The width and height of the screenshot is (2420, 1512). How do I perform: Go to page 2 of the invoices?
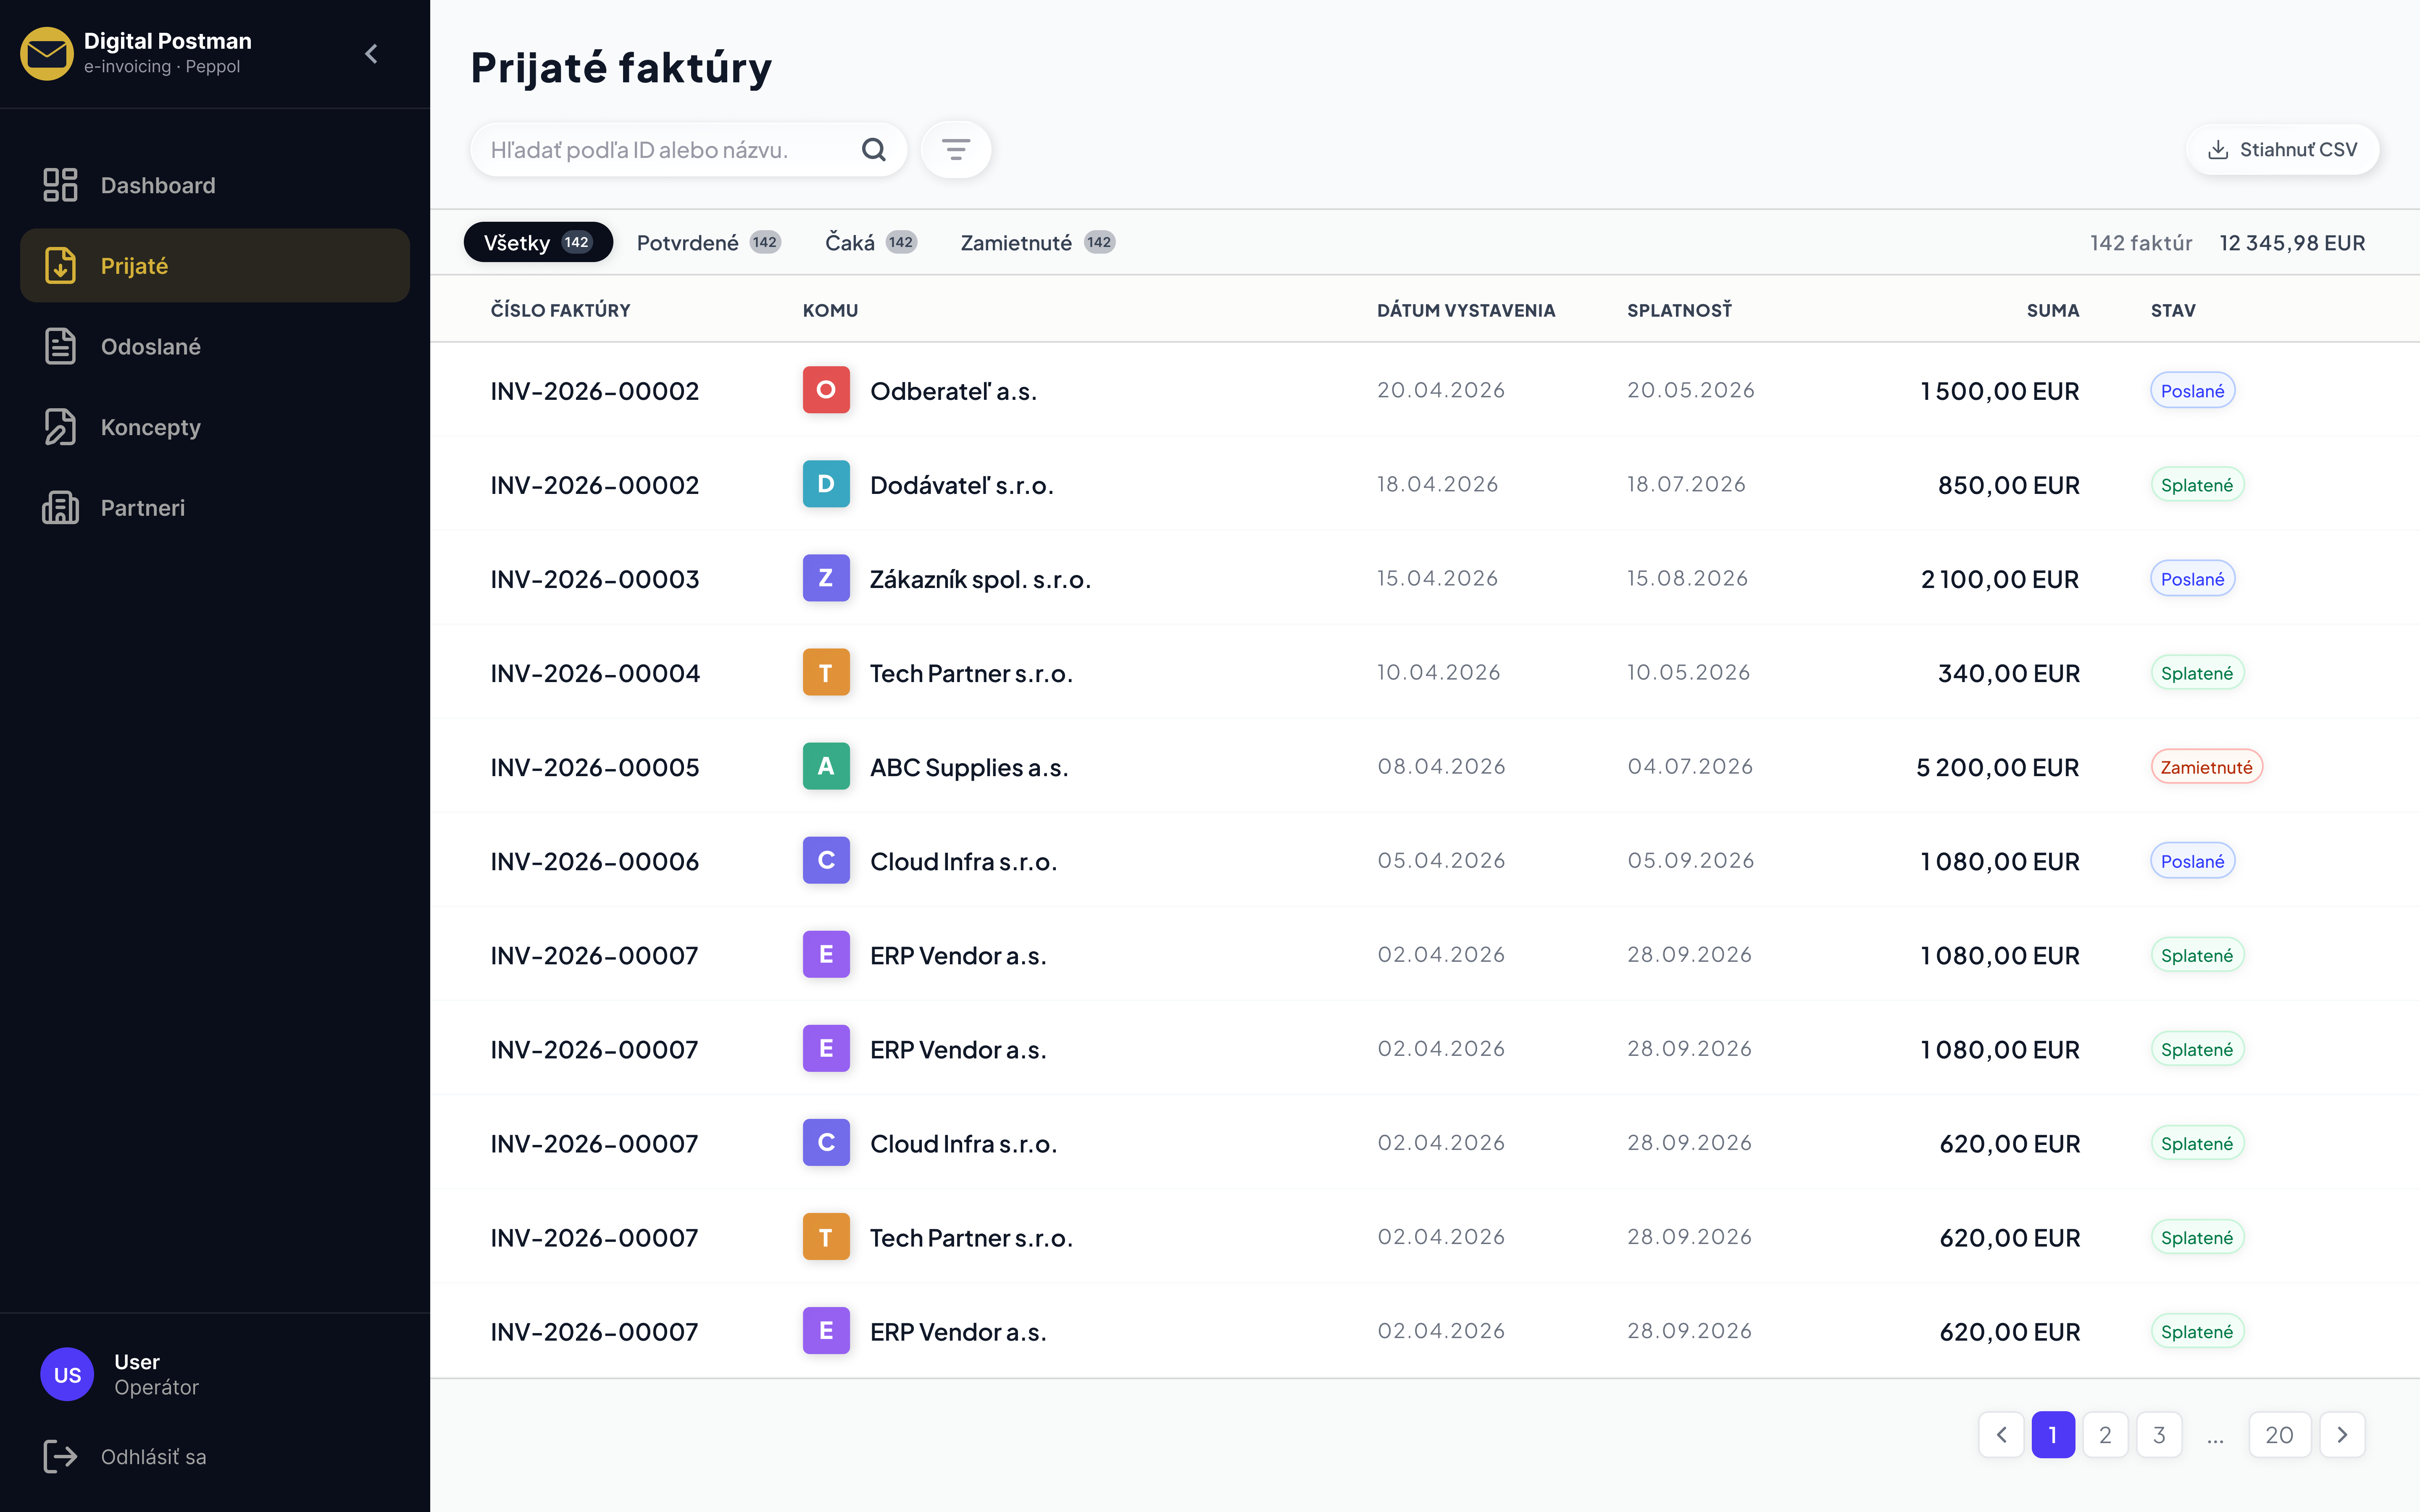pyautogui.click(x=2105, y=1435)
